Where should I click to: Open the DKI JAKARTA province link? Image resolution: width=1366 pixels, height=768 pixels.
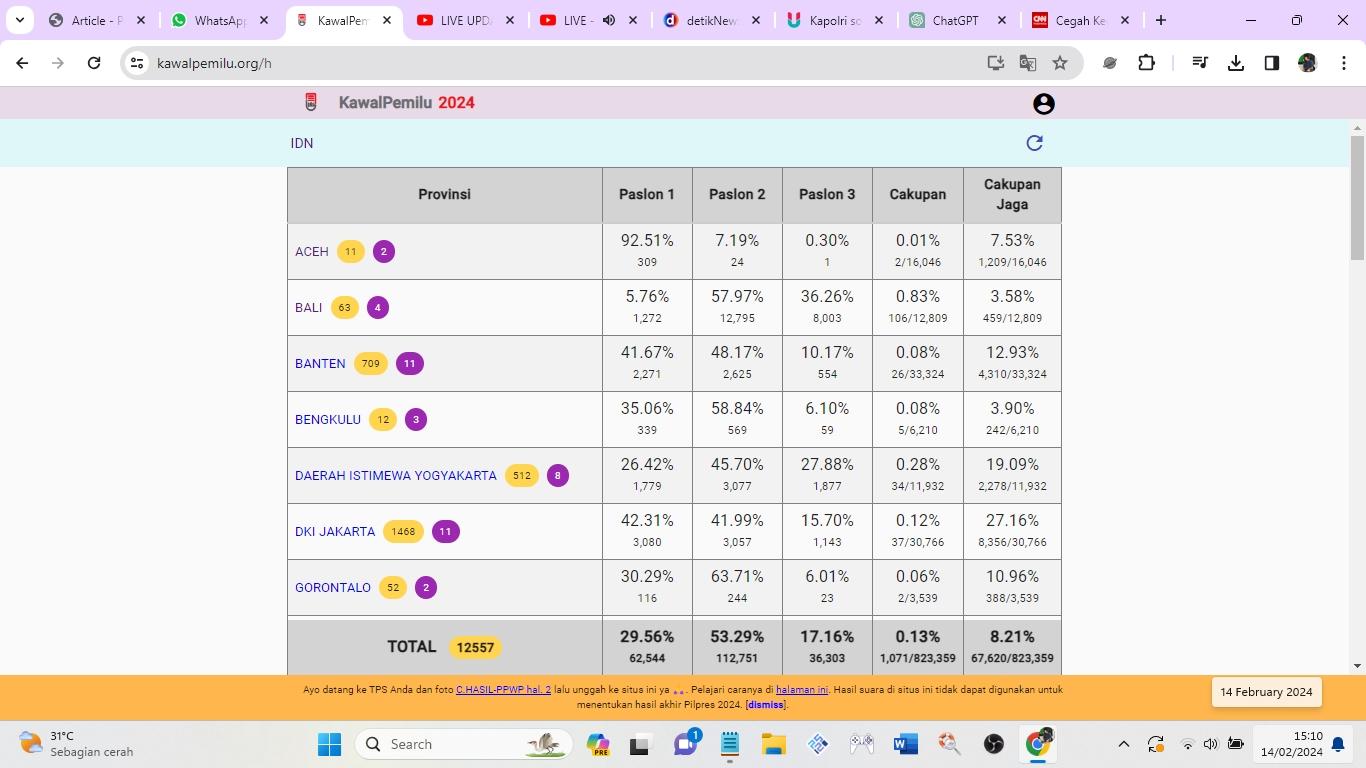[335, 532]
